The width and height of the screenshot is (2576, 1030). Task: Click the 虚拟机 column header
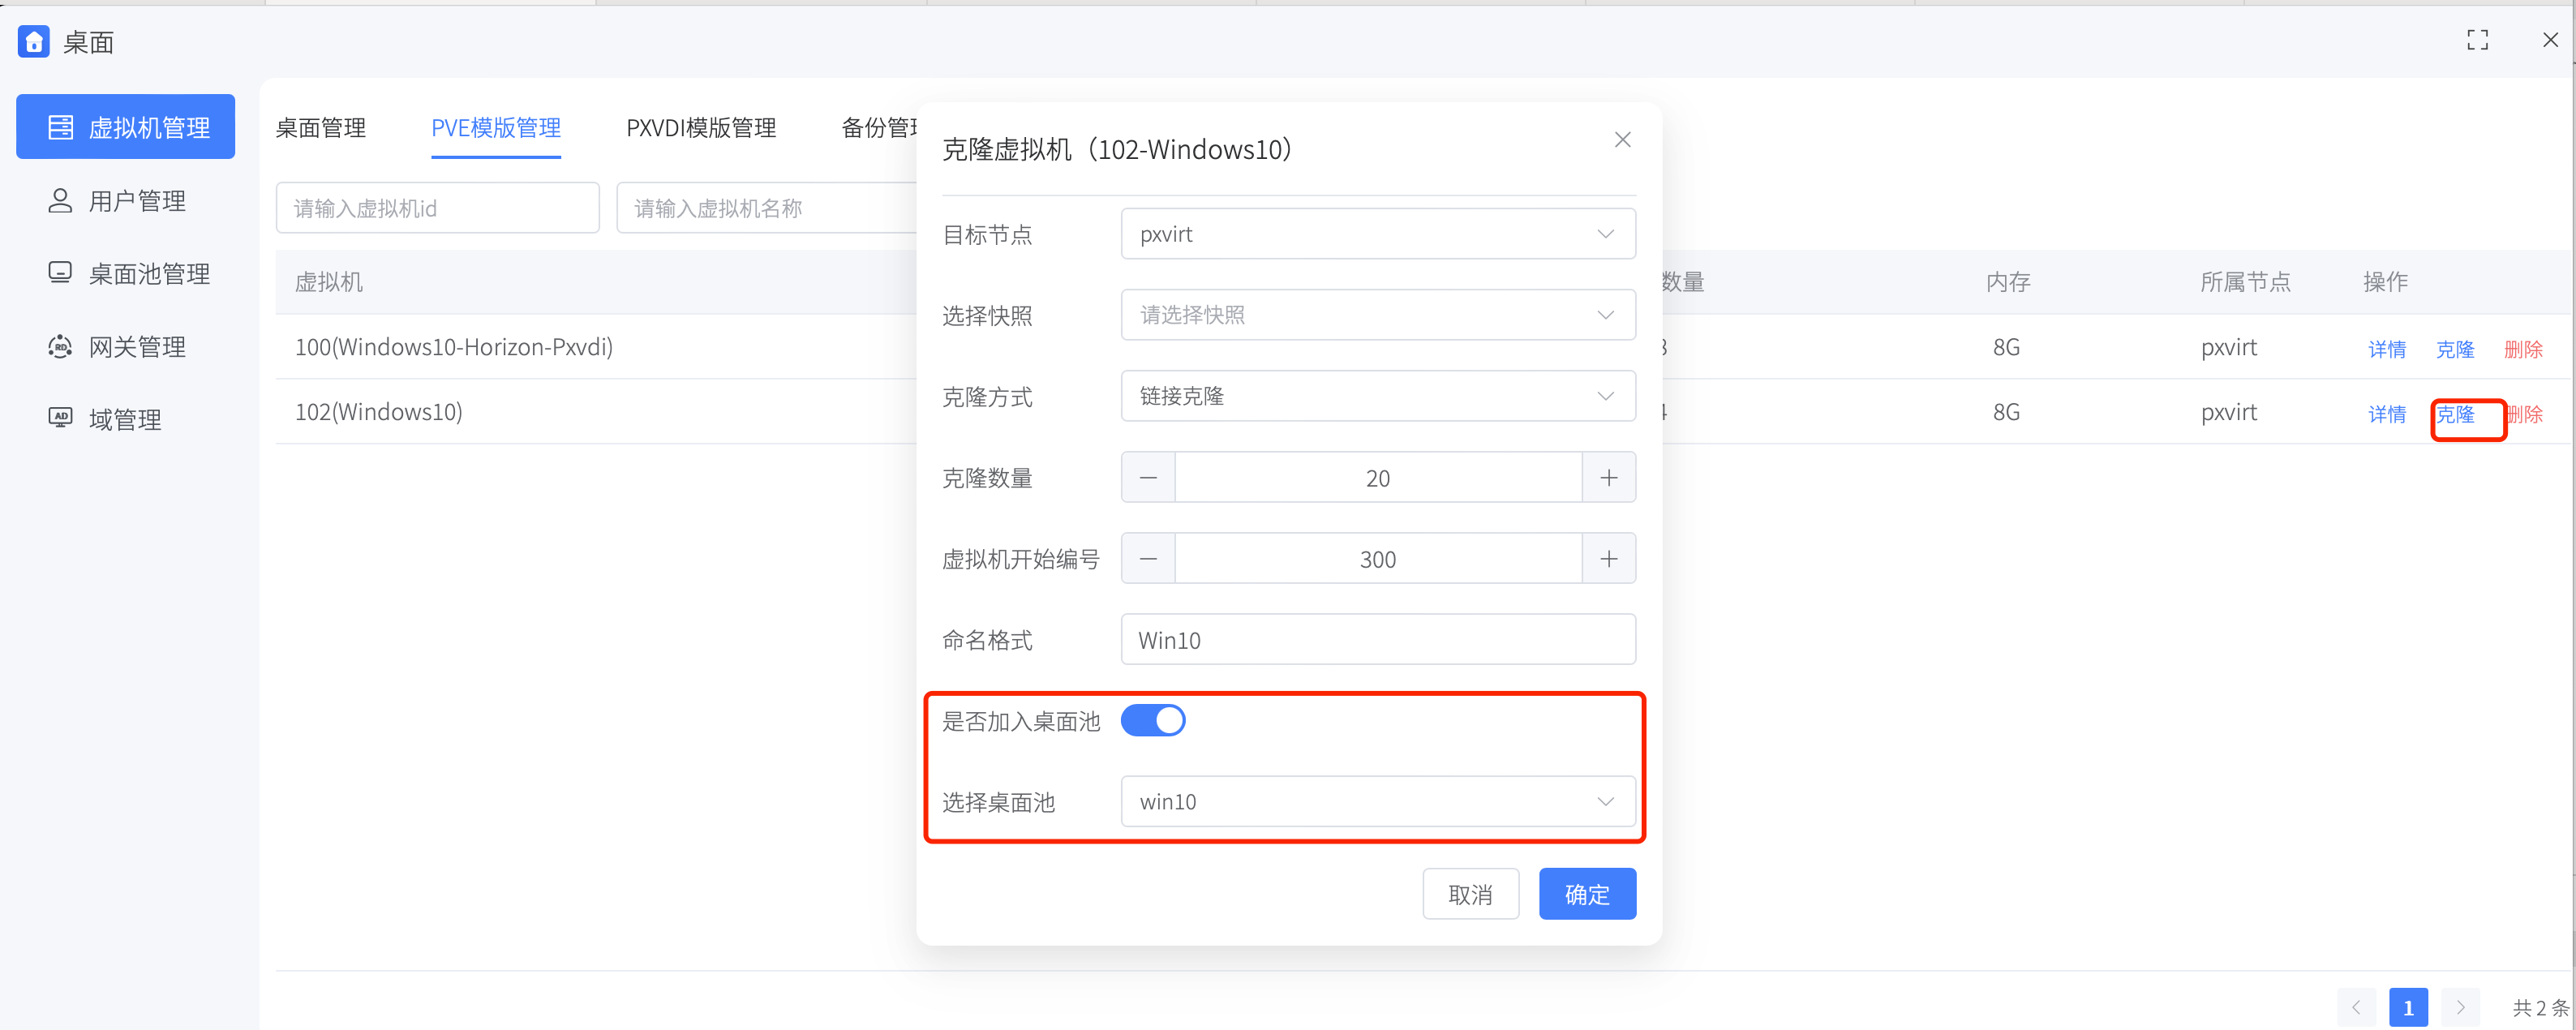(329, 282)
